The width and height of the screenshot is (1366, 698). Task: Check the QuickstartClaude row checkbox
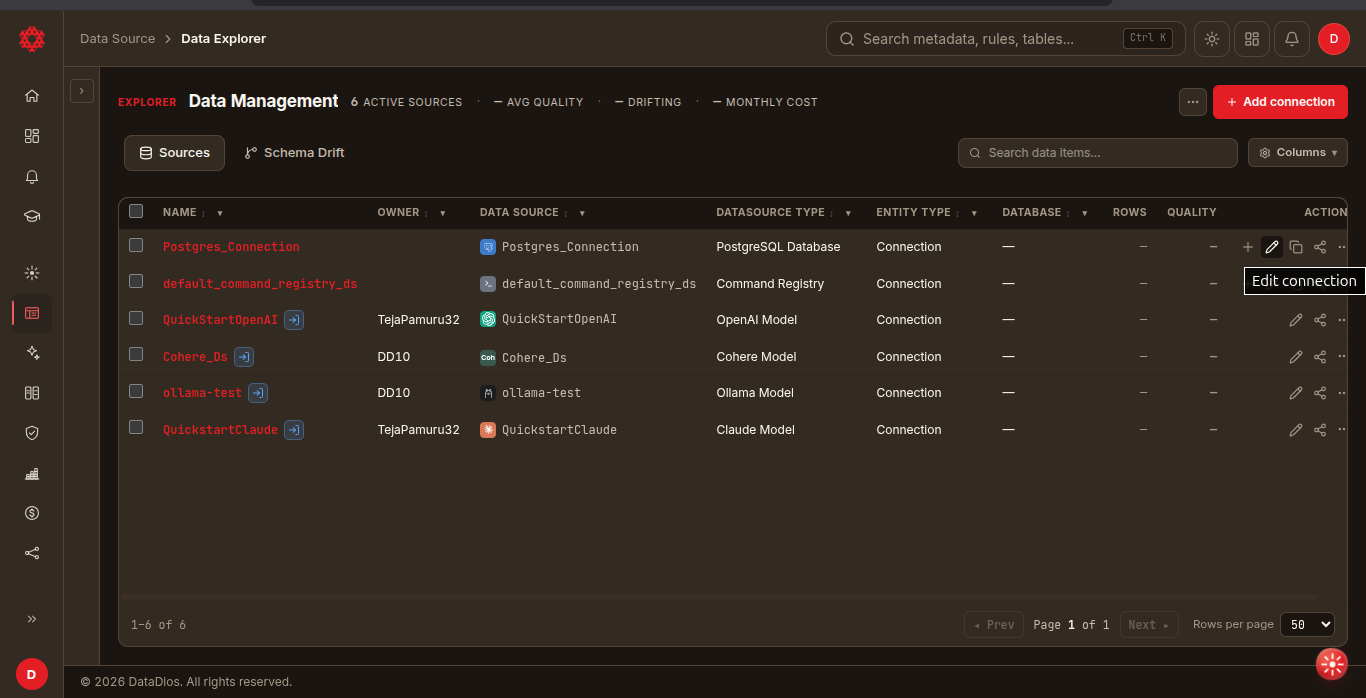pyautogui.click(x=136, y=428)
